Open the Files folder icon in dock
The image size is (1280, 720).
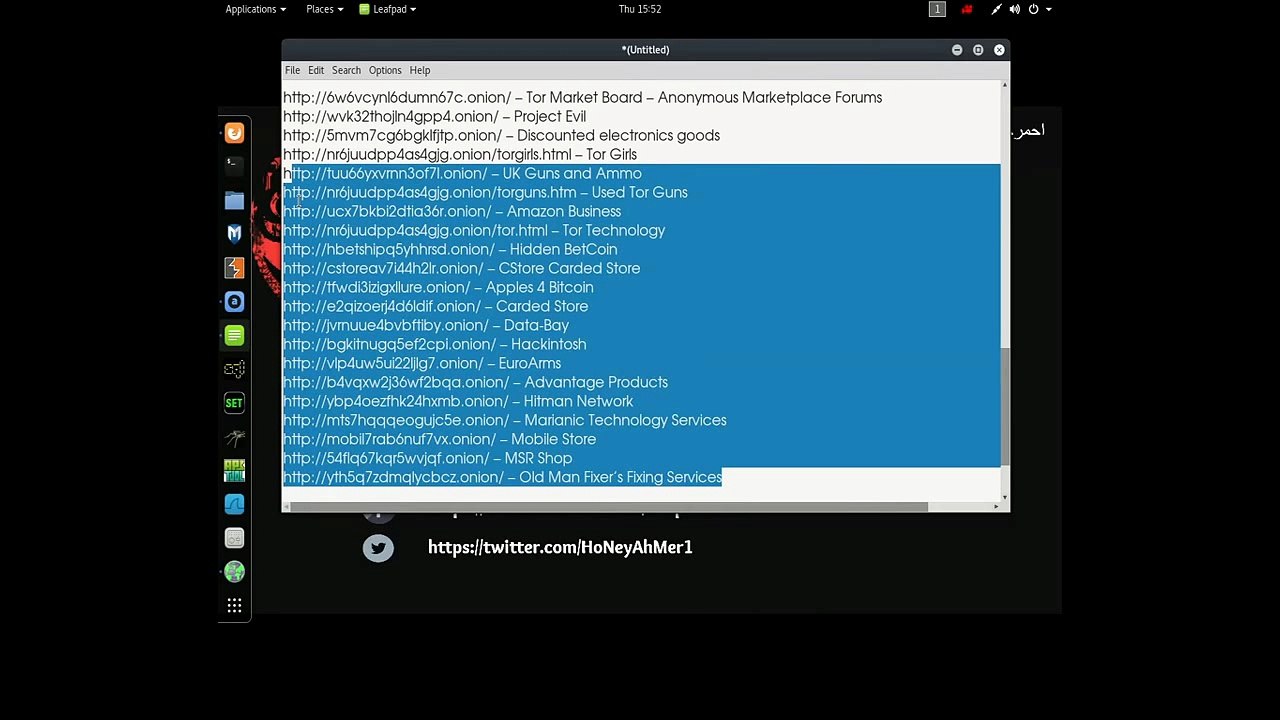234,200
